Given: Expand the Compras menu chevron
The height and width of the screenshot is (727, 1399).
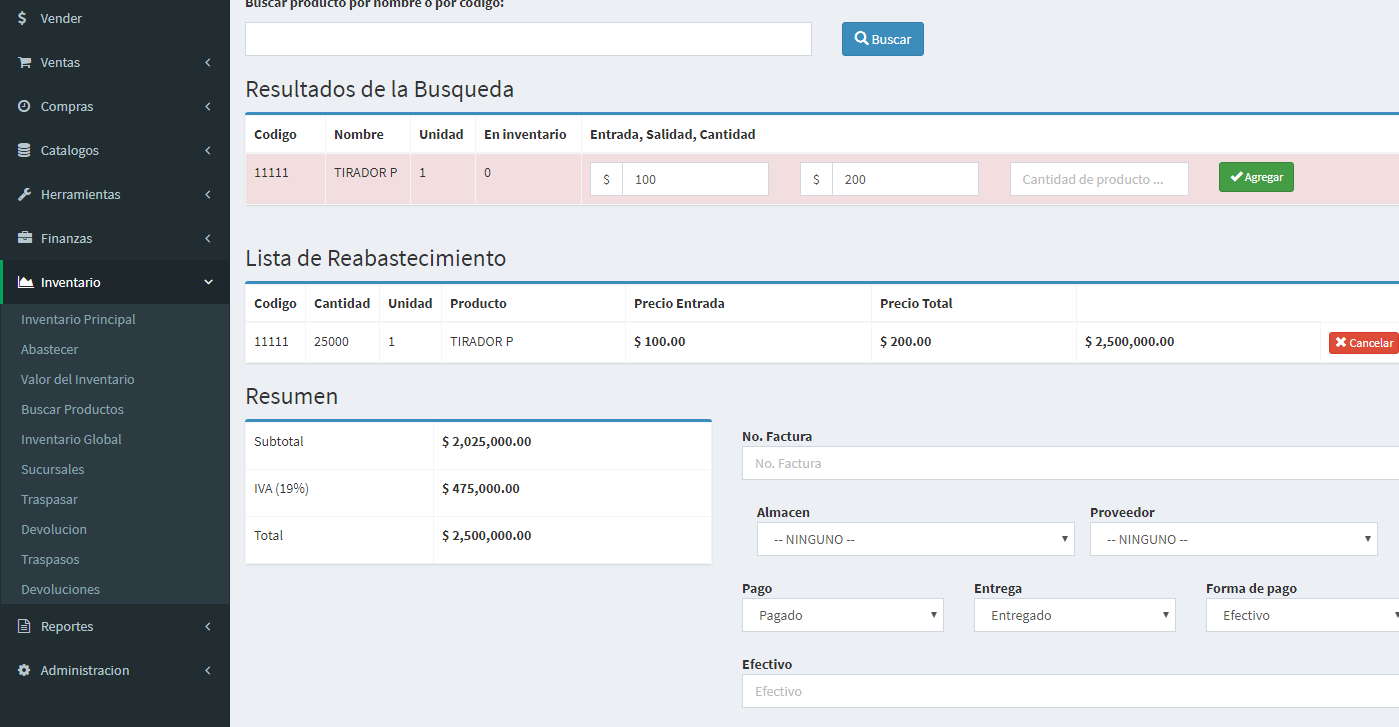Looking at the screenshot, I should (x=208, y=106).
